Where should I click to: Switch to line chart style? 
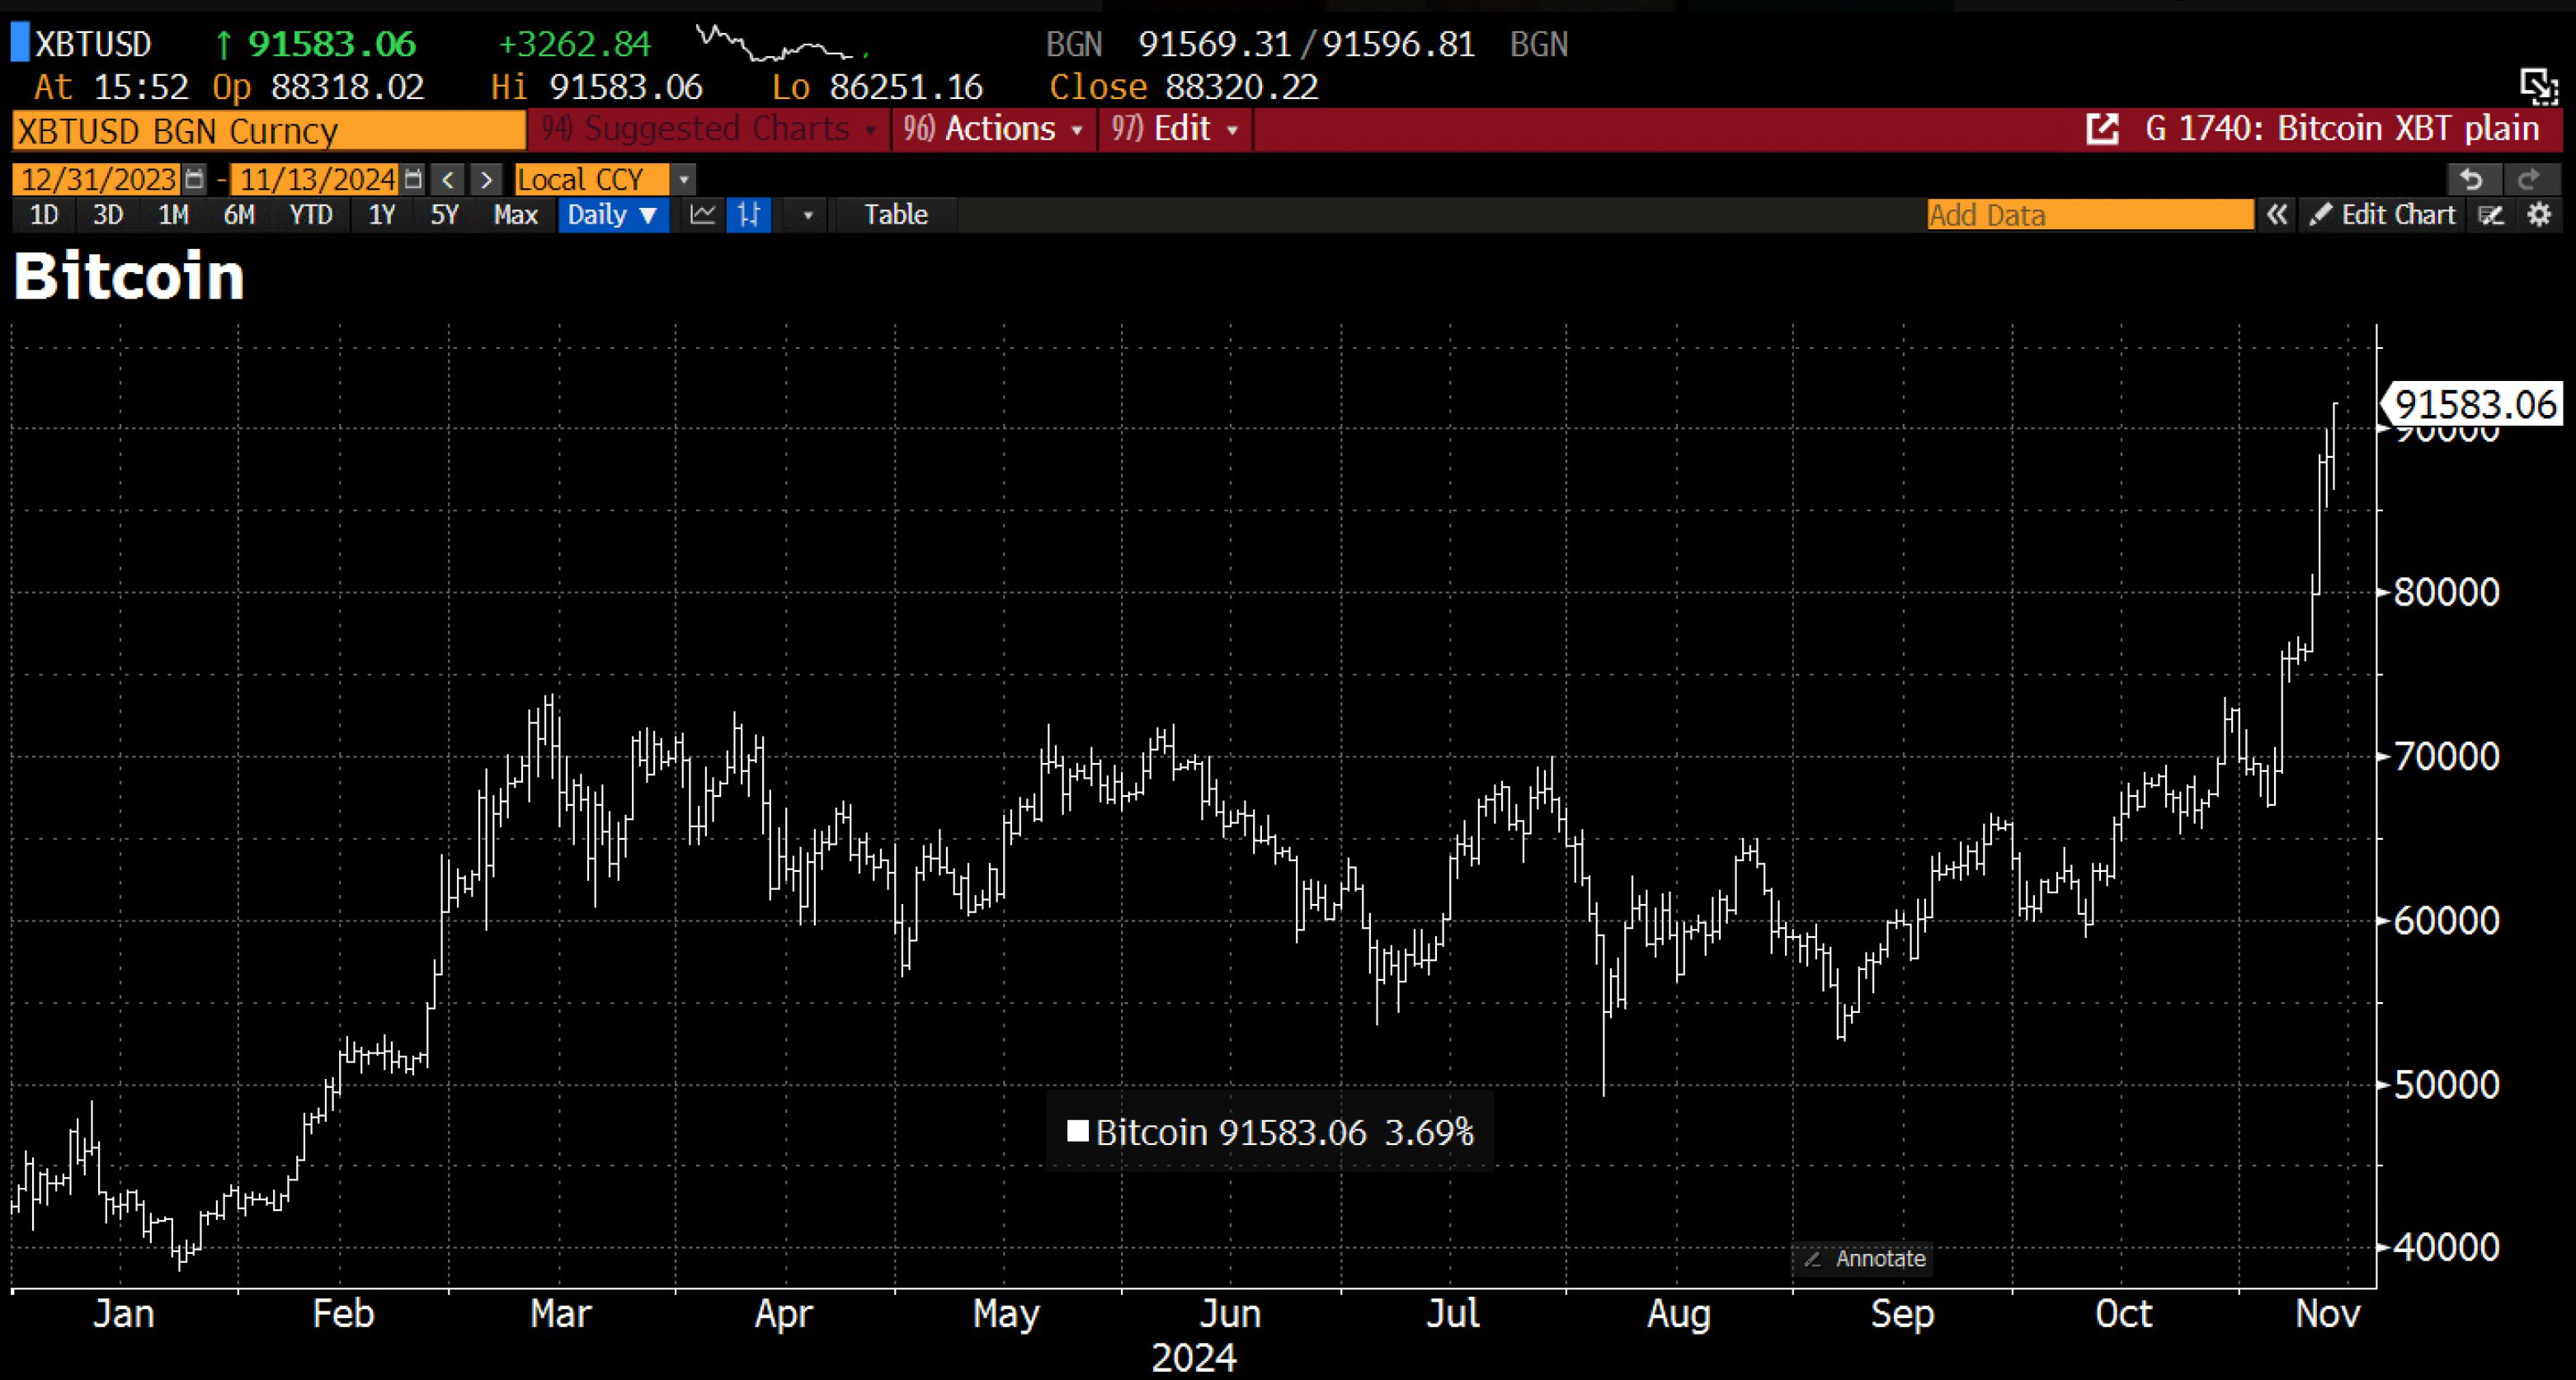tap(703, 215)
